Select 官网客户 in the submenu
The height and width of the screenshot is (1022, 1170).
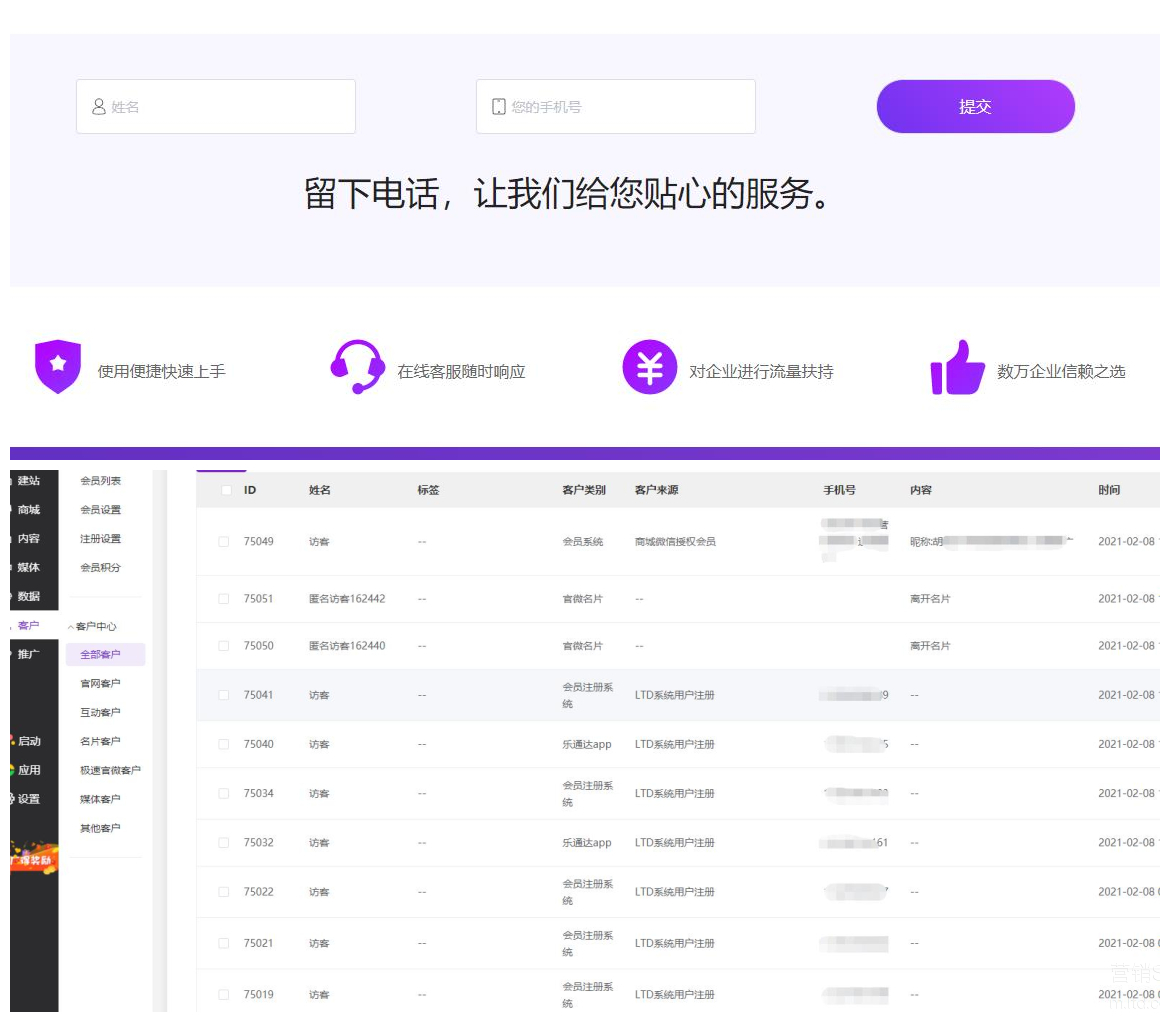pos(100,684)
